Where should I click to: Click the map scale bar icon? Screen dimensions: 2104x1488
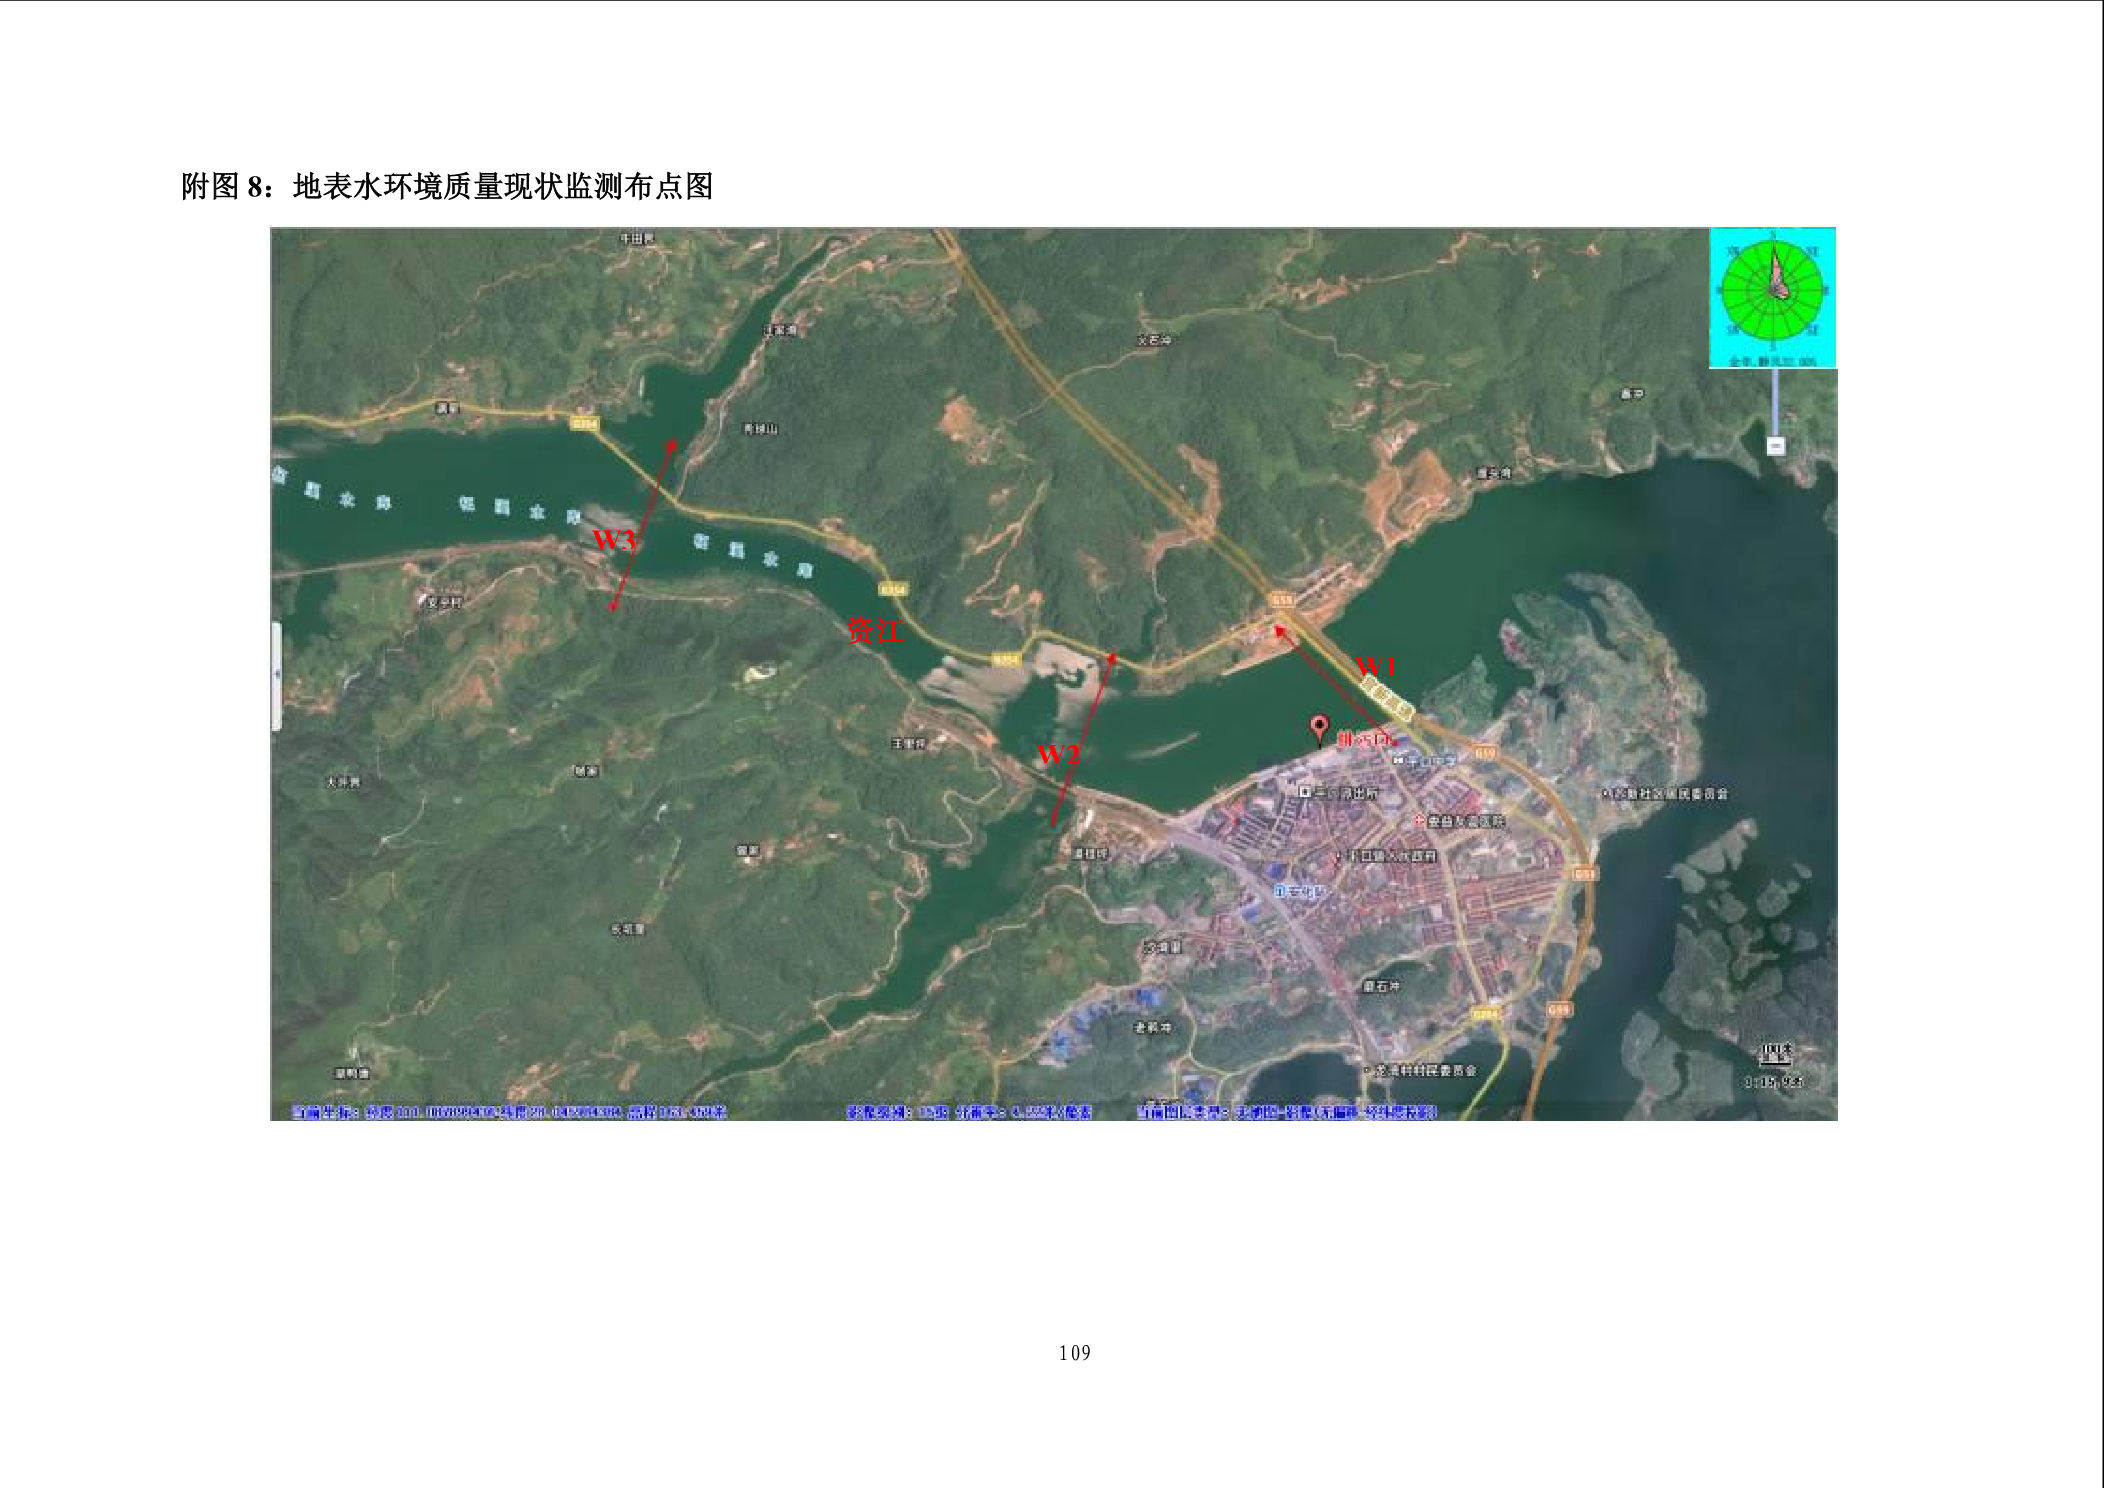[x=1776, y=1055]
